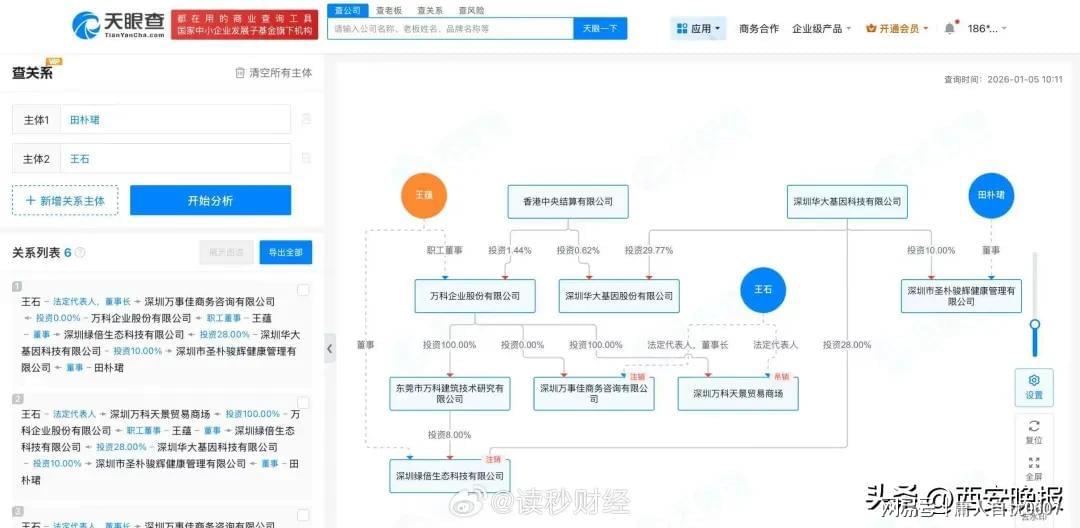Switch to the 查风险 search tab

(x=471, y=10)
